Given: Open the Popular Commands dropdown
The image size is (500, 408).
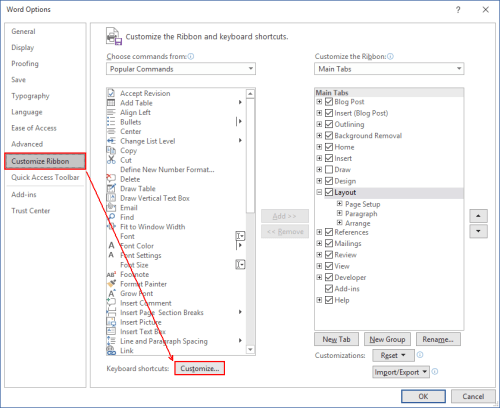Looking at the screenshot, I should 181,69.
